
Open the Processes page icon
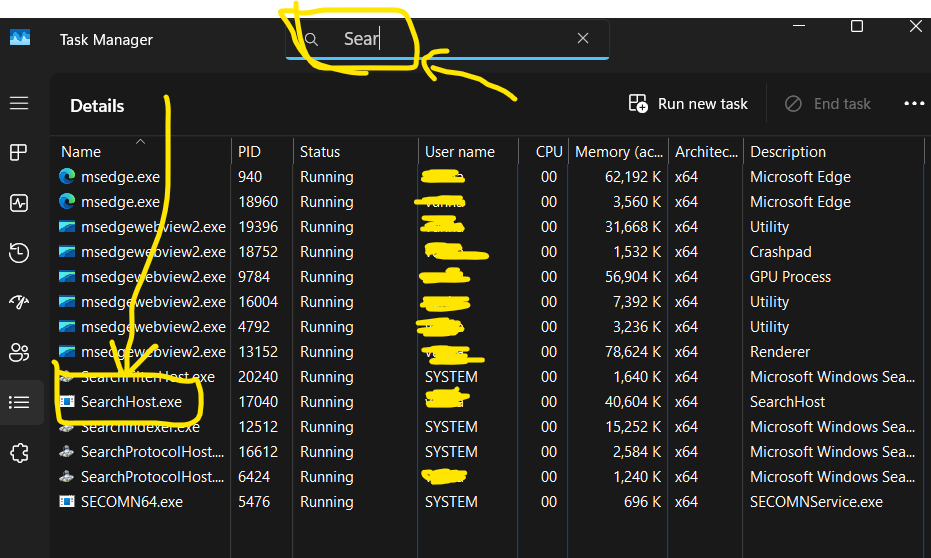coord(19,153)
